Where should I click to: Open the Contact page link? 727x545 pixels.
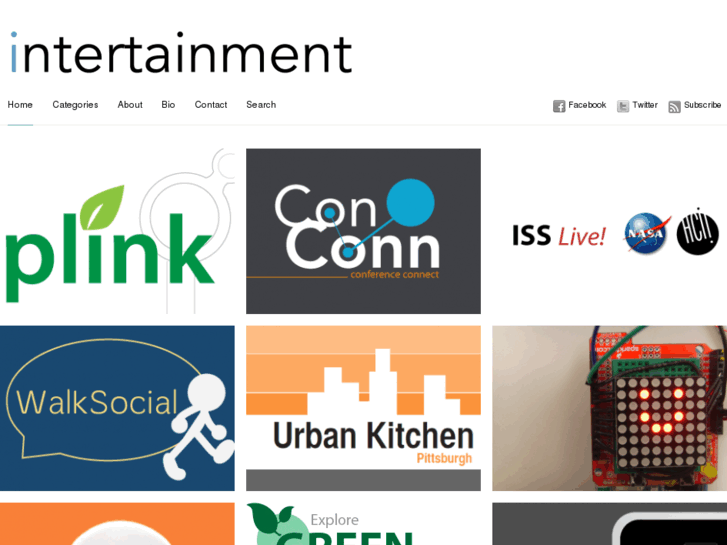point(211,105)
